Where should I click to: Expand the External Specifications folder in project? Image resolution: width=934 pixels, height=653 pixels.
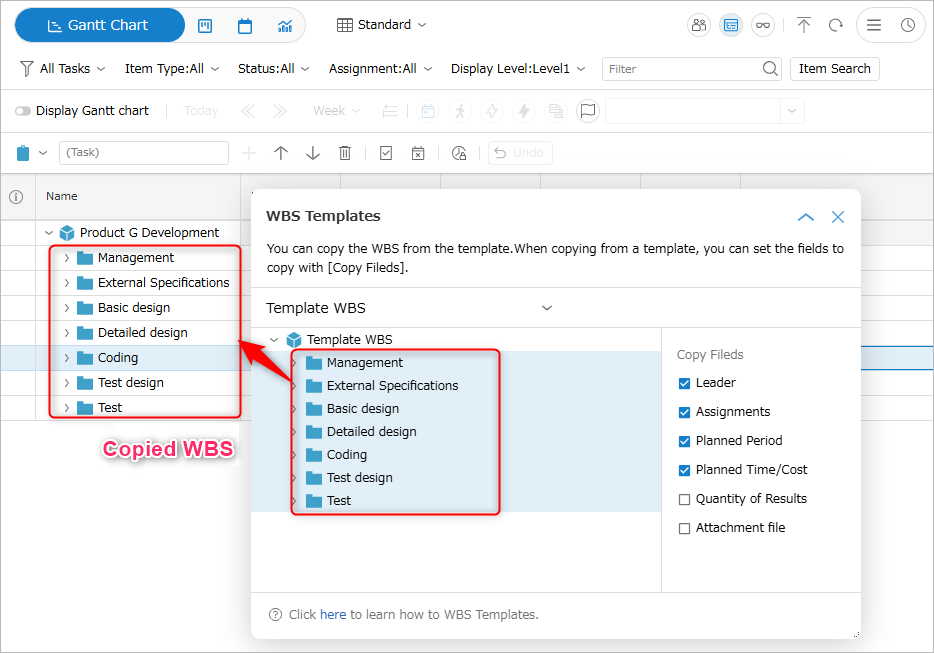tap(67, 283)
